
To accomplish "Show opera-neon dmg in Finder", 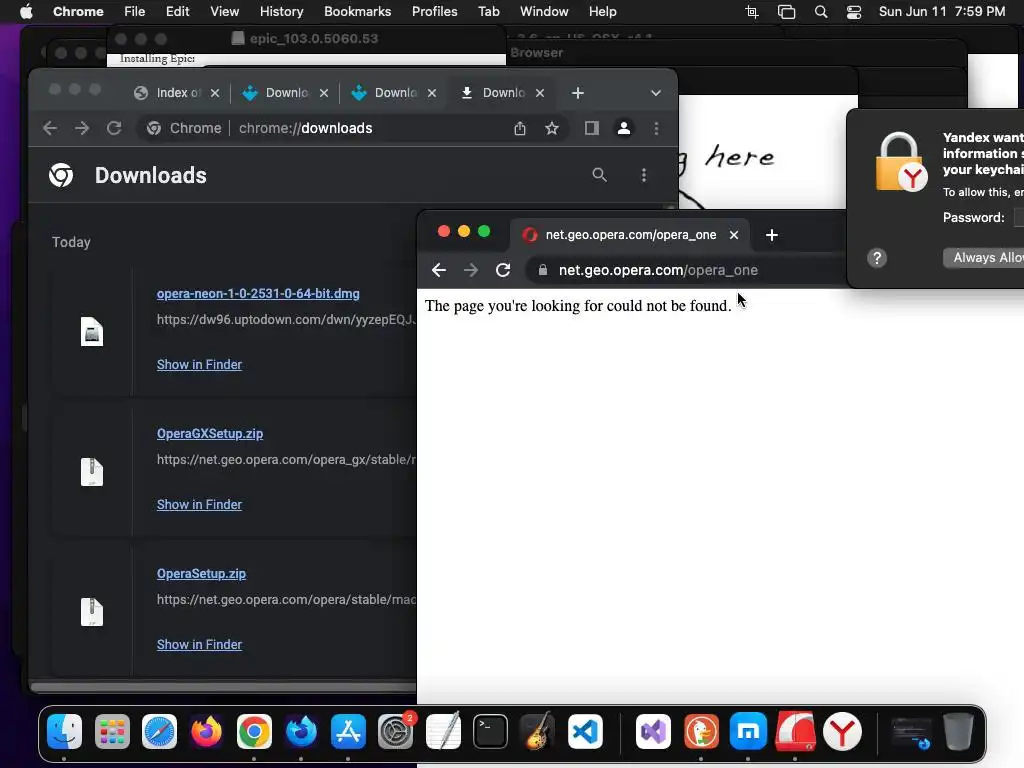I will (199, 364).
